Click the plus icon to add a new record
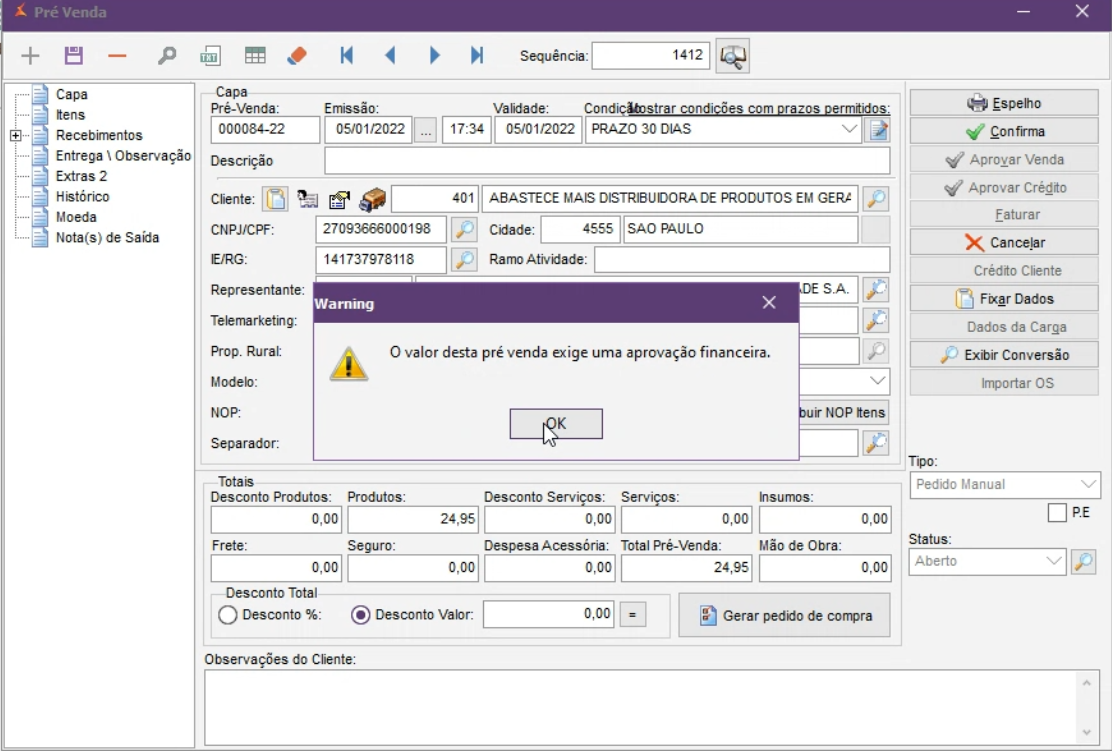This screenshot has height=751, width=1112. 30,55
